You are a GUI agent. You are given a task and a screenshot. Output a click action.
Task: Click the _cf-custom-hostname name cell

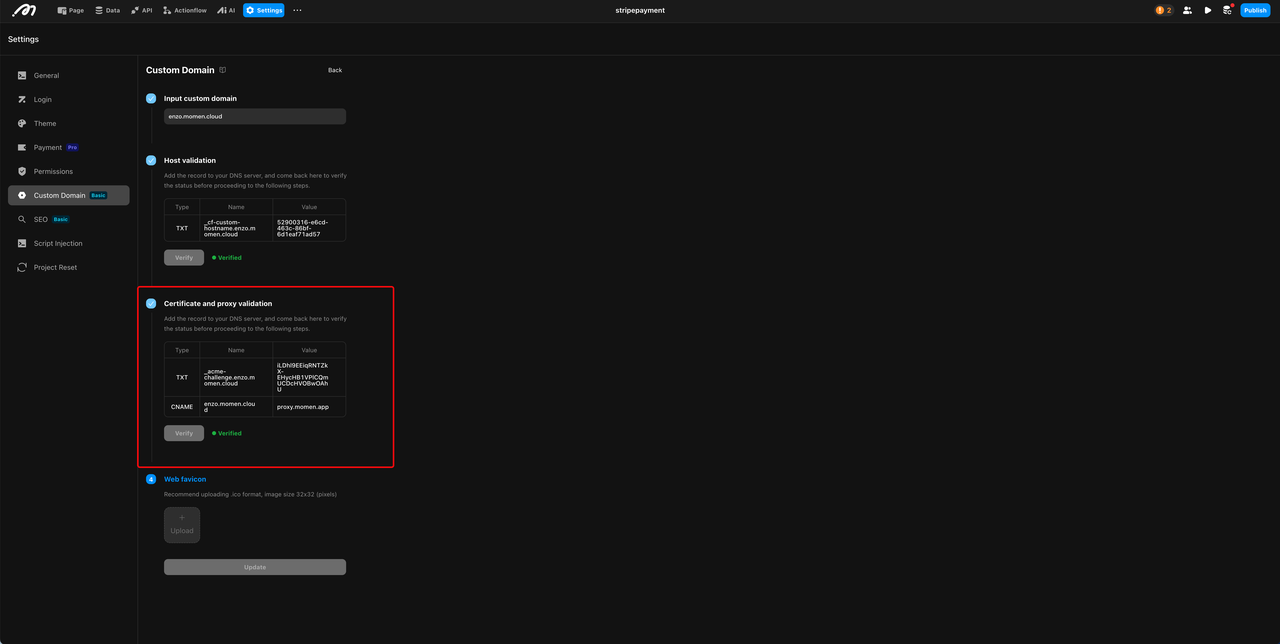pyautogui.click(x=236, y=228)
